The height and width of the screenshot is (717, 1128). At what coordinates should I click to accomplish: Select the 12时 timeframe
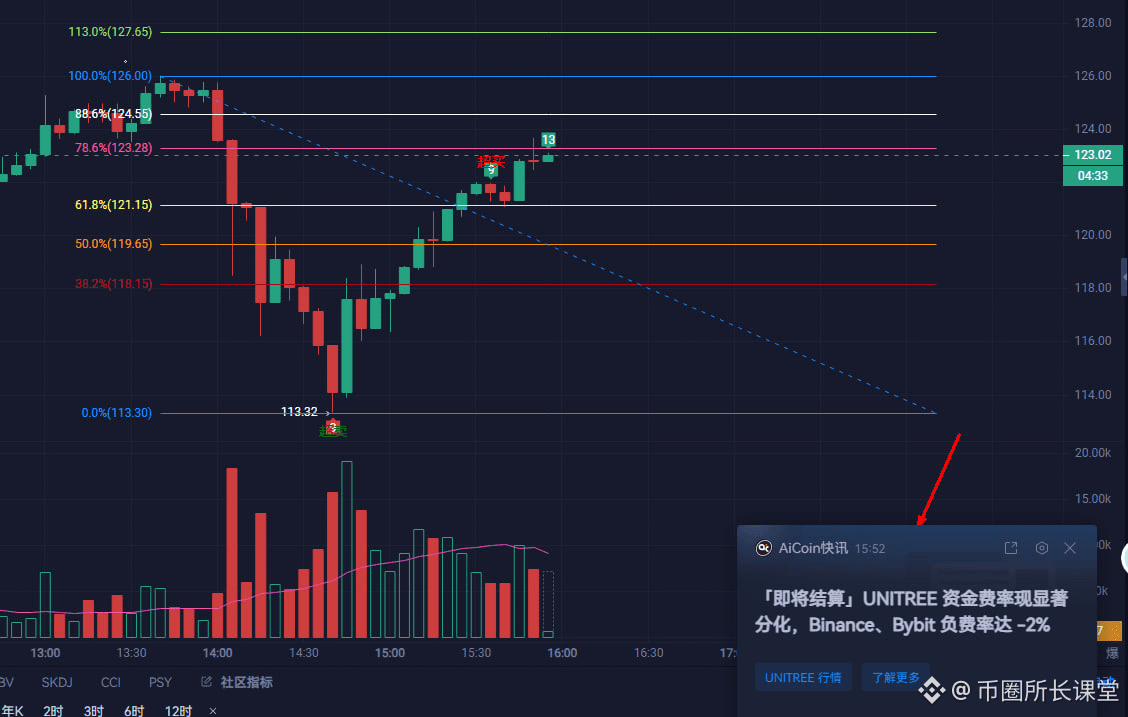[x=178, y=711]
